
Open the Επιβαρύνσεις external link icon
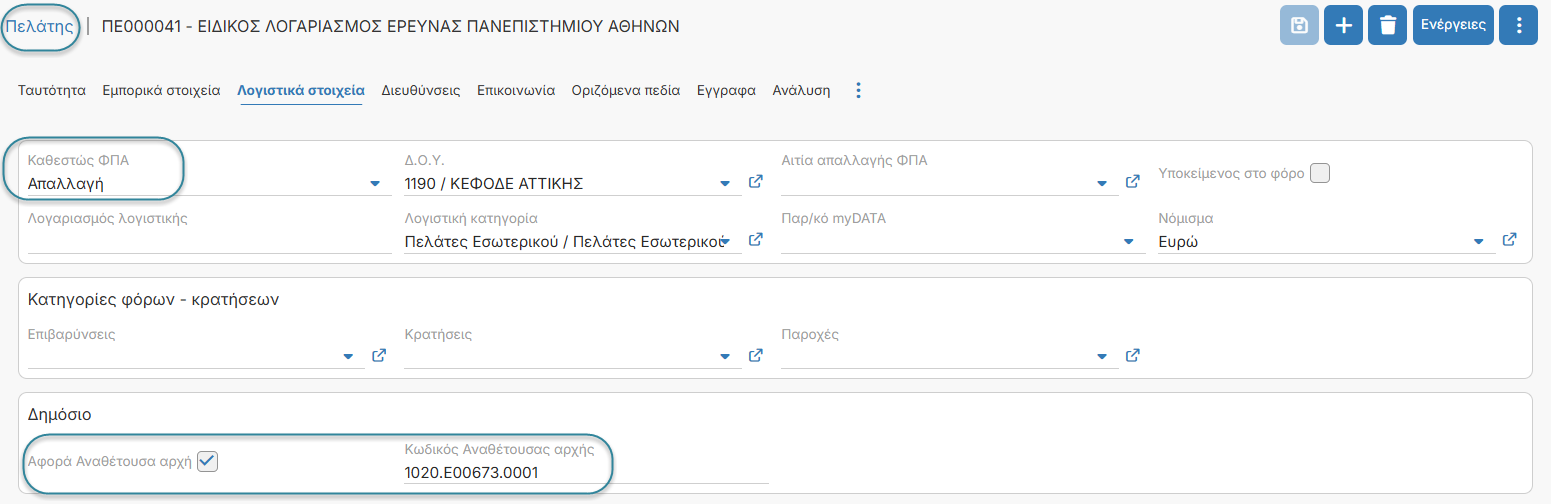pos(379,355)
